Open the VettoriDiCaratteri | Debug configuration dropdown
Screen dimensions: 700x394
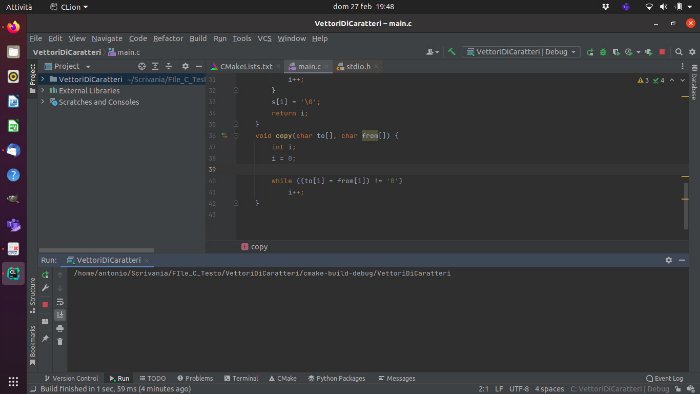coord(522,52)
